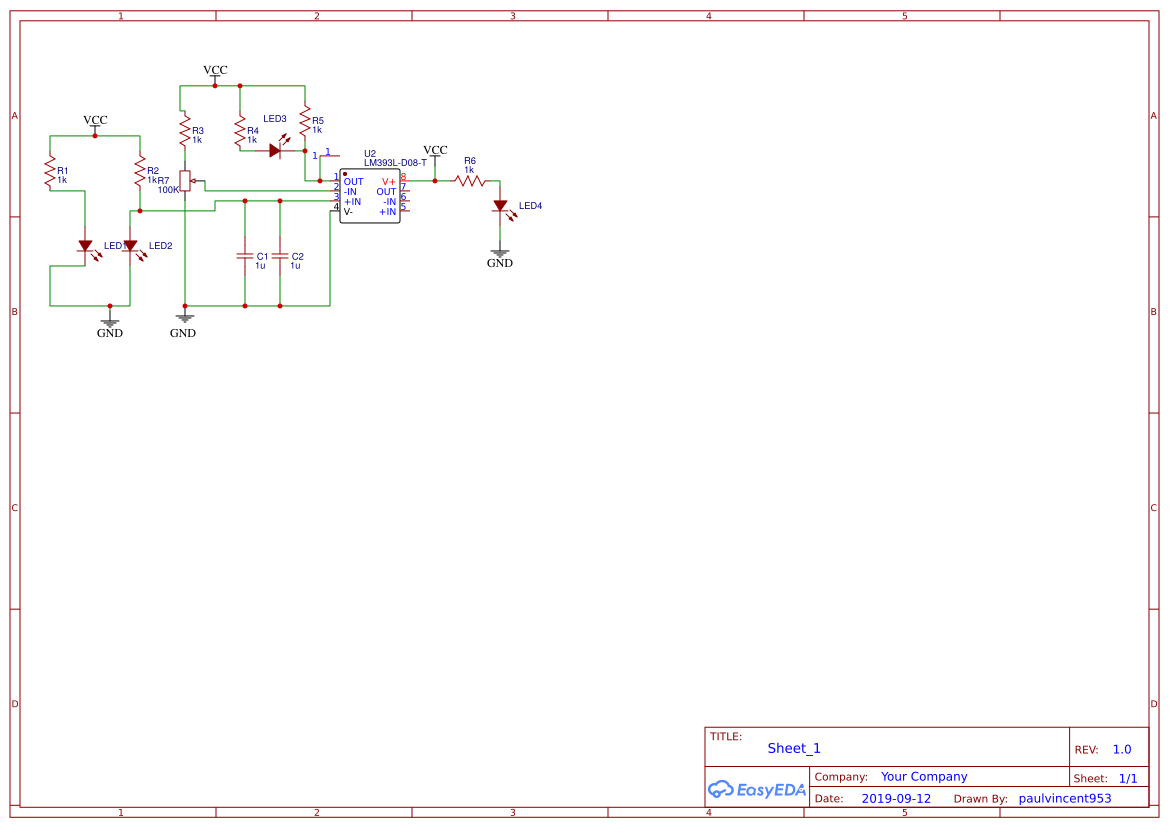
Task: Select resistor R1 in the schematic
Action: click(x=49, y=172)
